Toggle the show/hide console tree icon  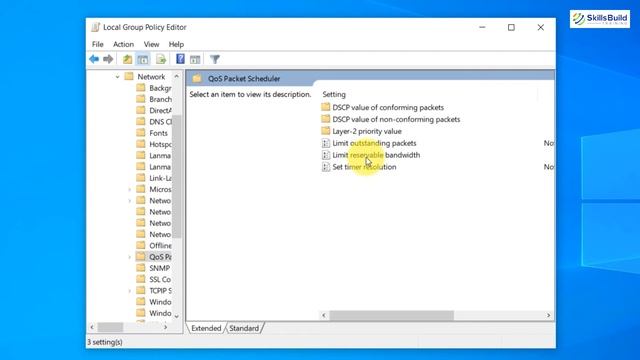click(x=143, y=59)
